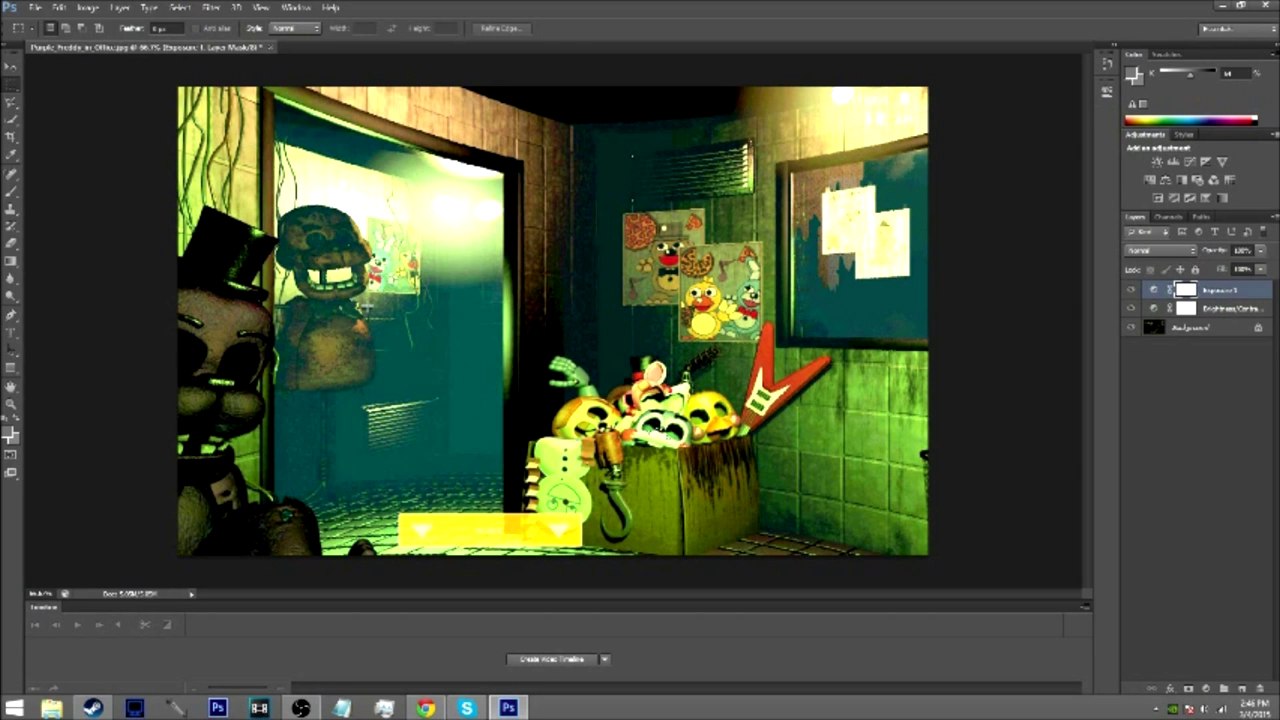
Task: Add a Photo Filter adjustment
Action: click(x=1198, y=180)
